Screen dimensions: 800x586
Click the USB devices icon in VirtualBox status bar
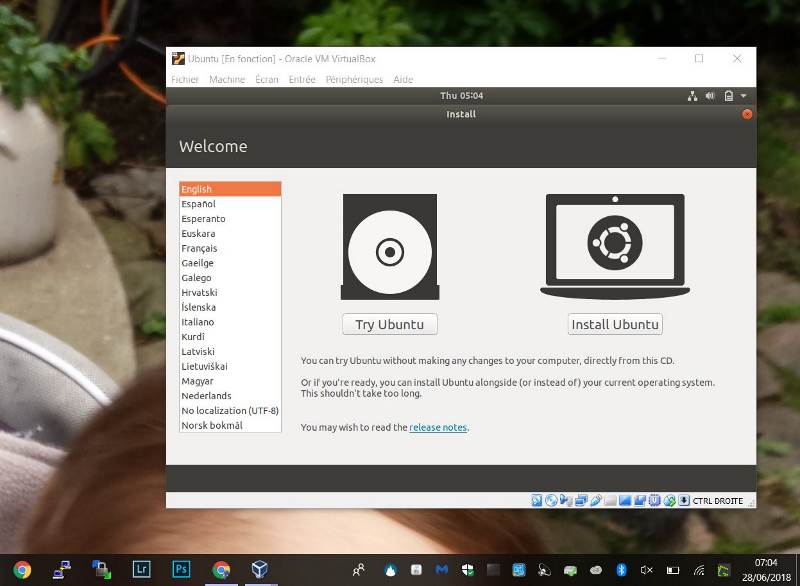tap(596, 501)
